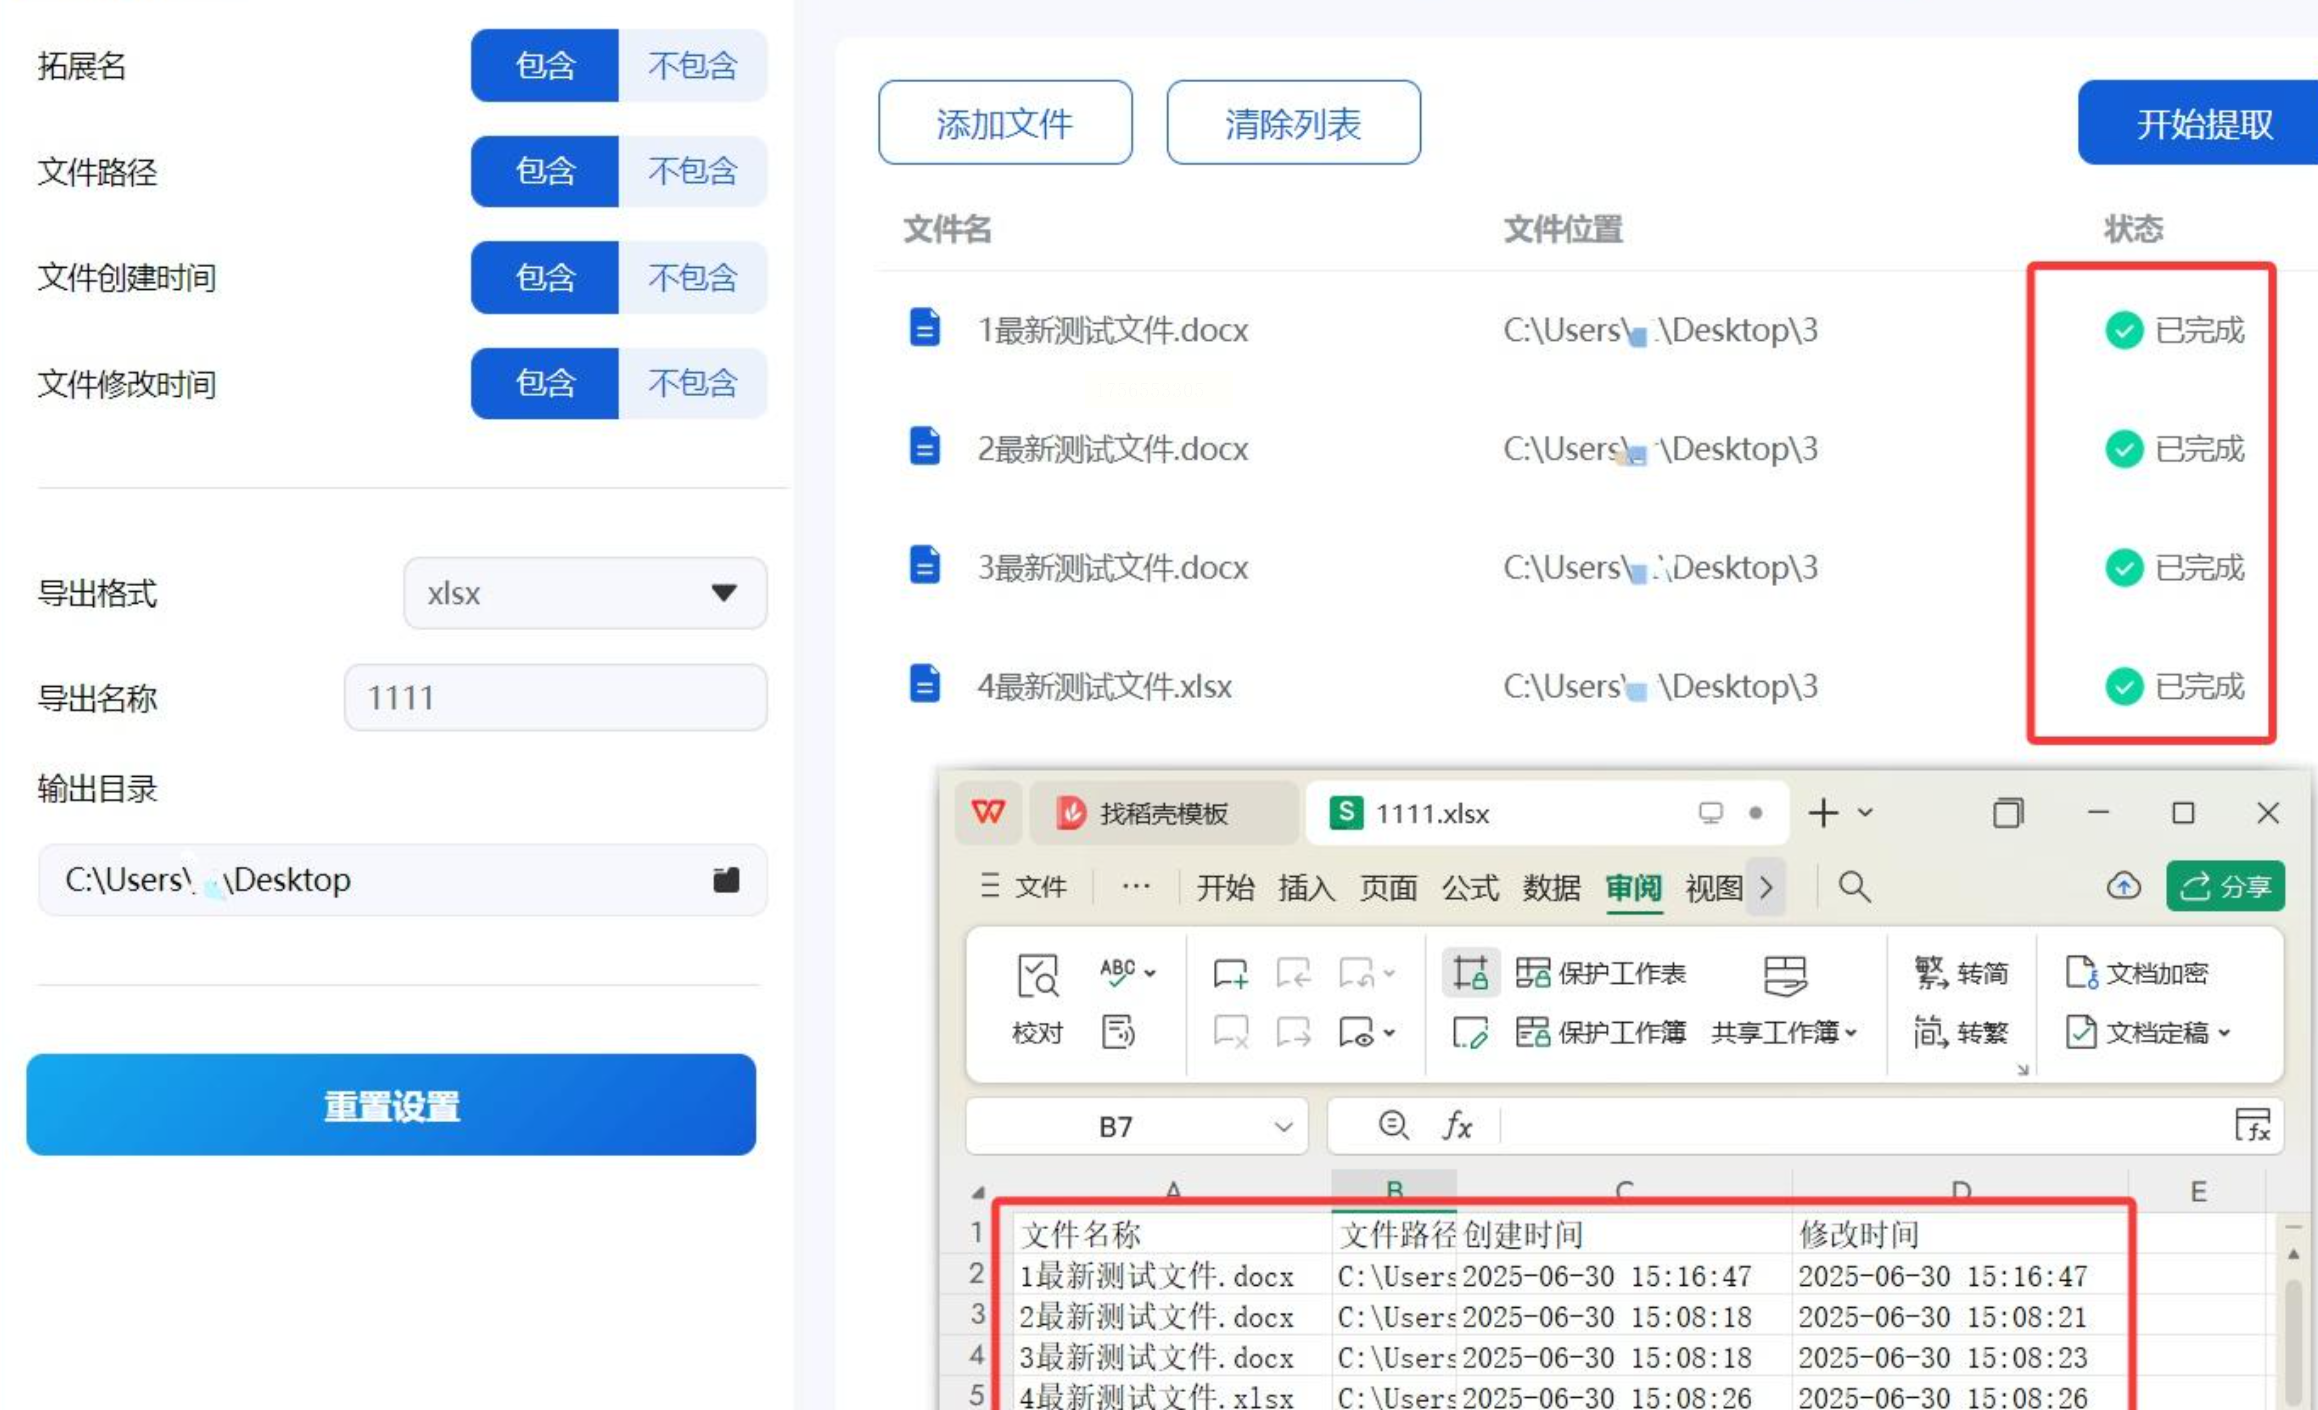The width and height of the screenshot is (2318, 1410).
Task: Set 文件路径 to 不包含
Action: coord(692,172)
